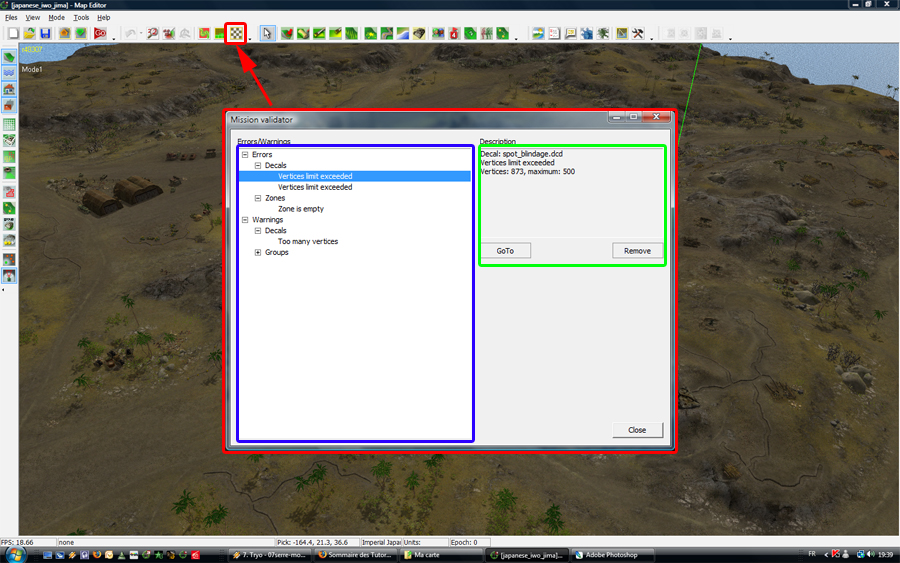900x563 pixels.
Task: Open the Tools menu
Action: (x=81, y=18)
